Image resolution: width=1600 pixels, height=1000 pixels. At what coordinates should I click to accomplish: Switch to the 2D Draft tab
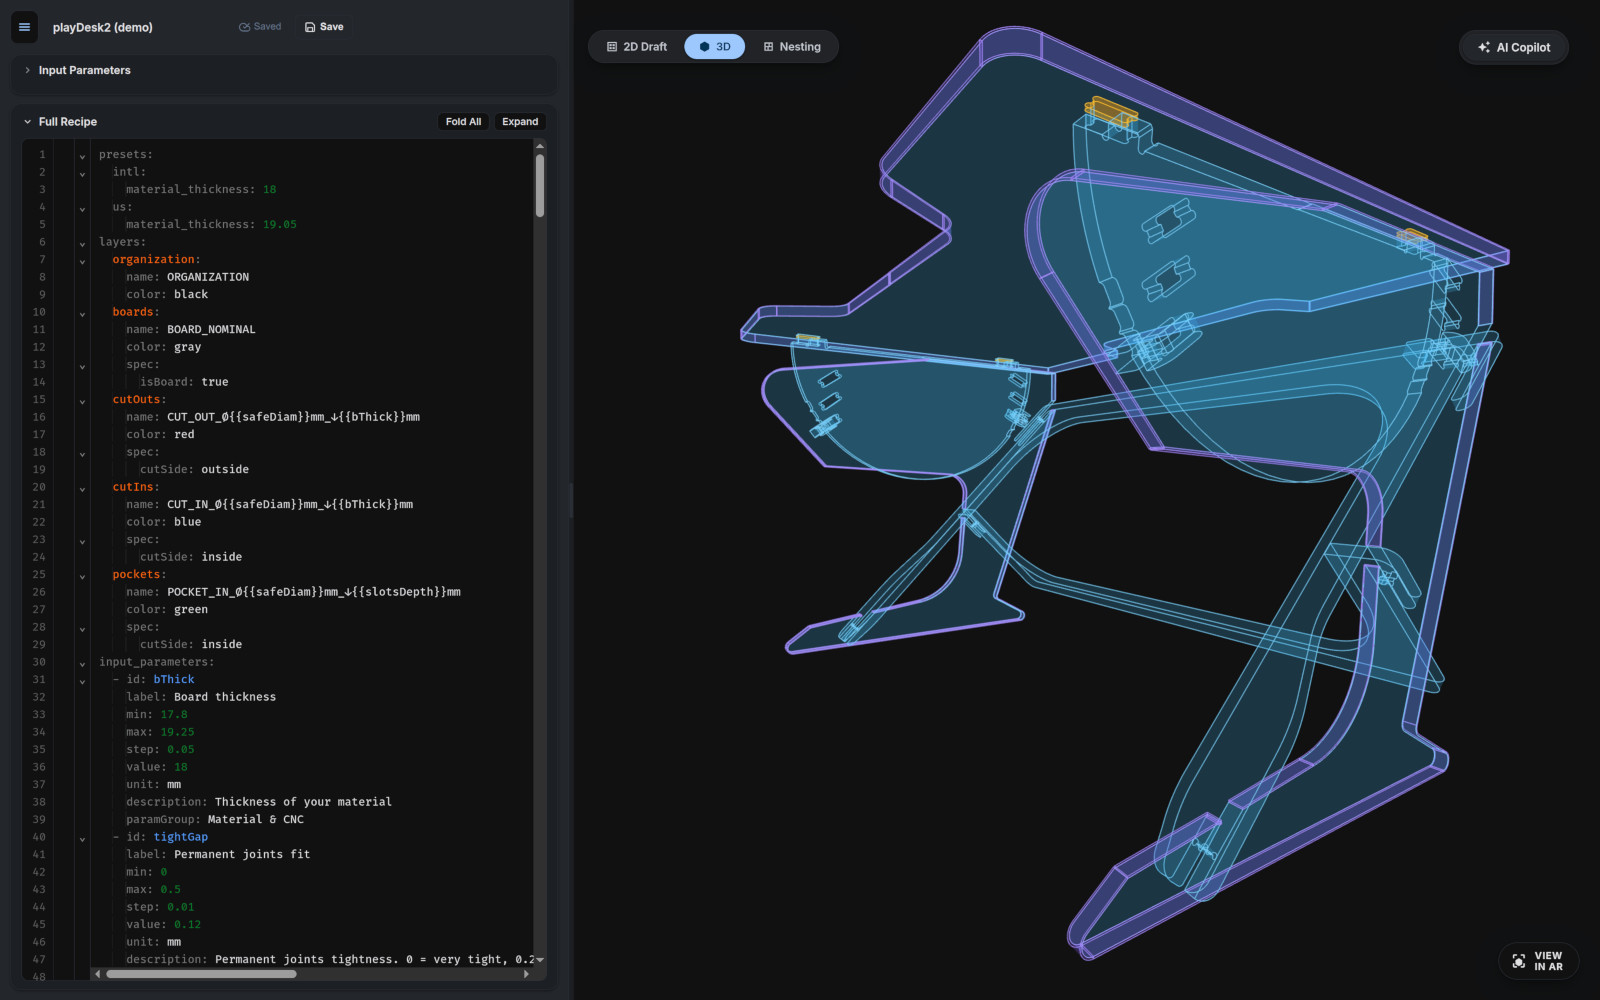(x=637, y=47)
